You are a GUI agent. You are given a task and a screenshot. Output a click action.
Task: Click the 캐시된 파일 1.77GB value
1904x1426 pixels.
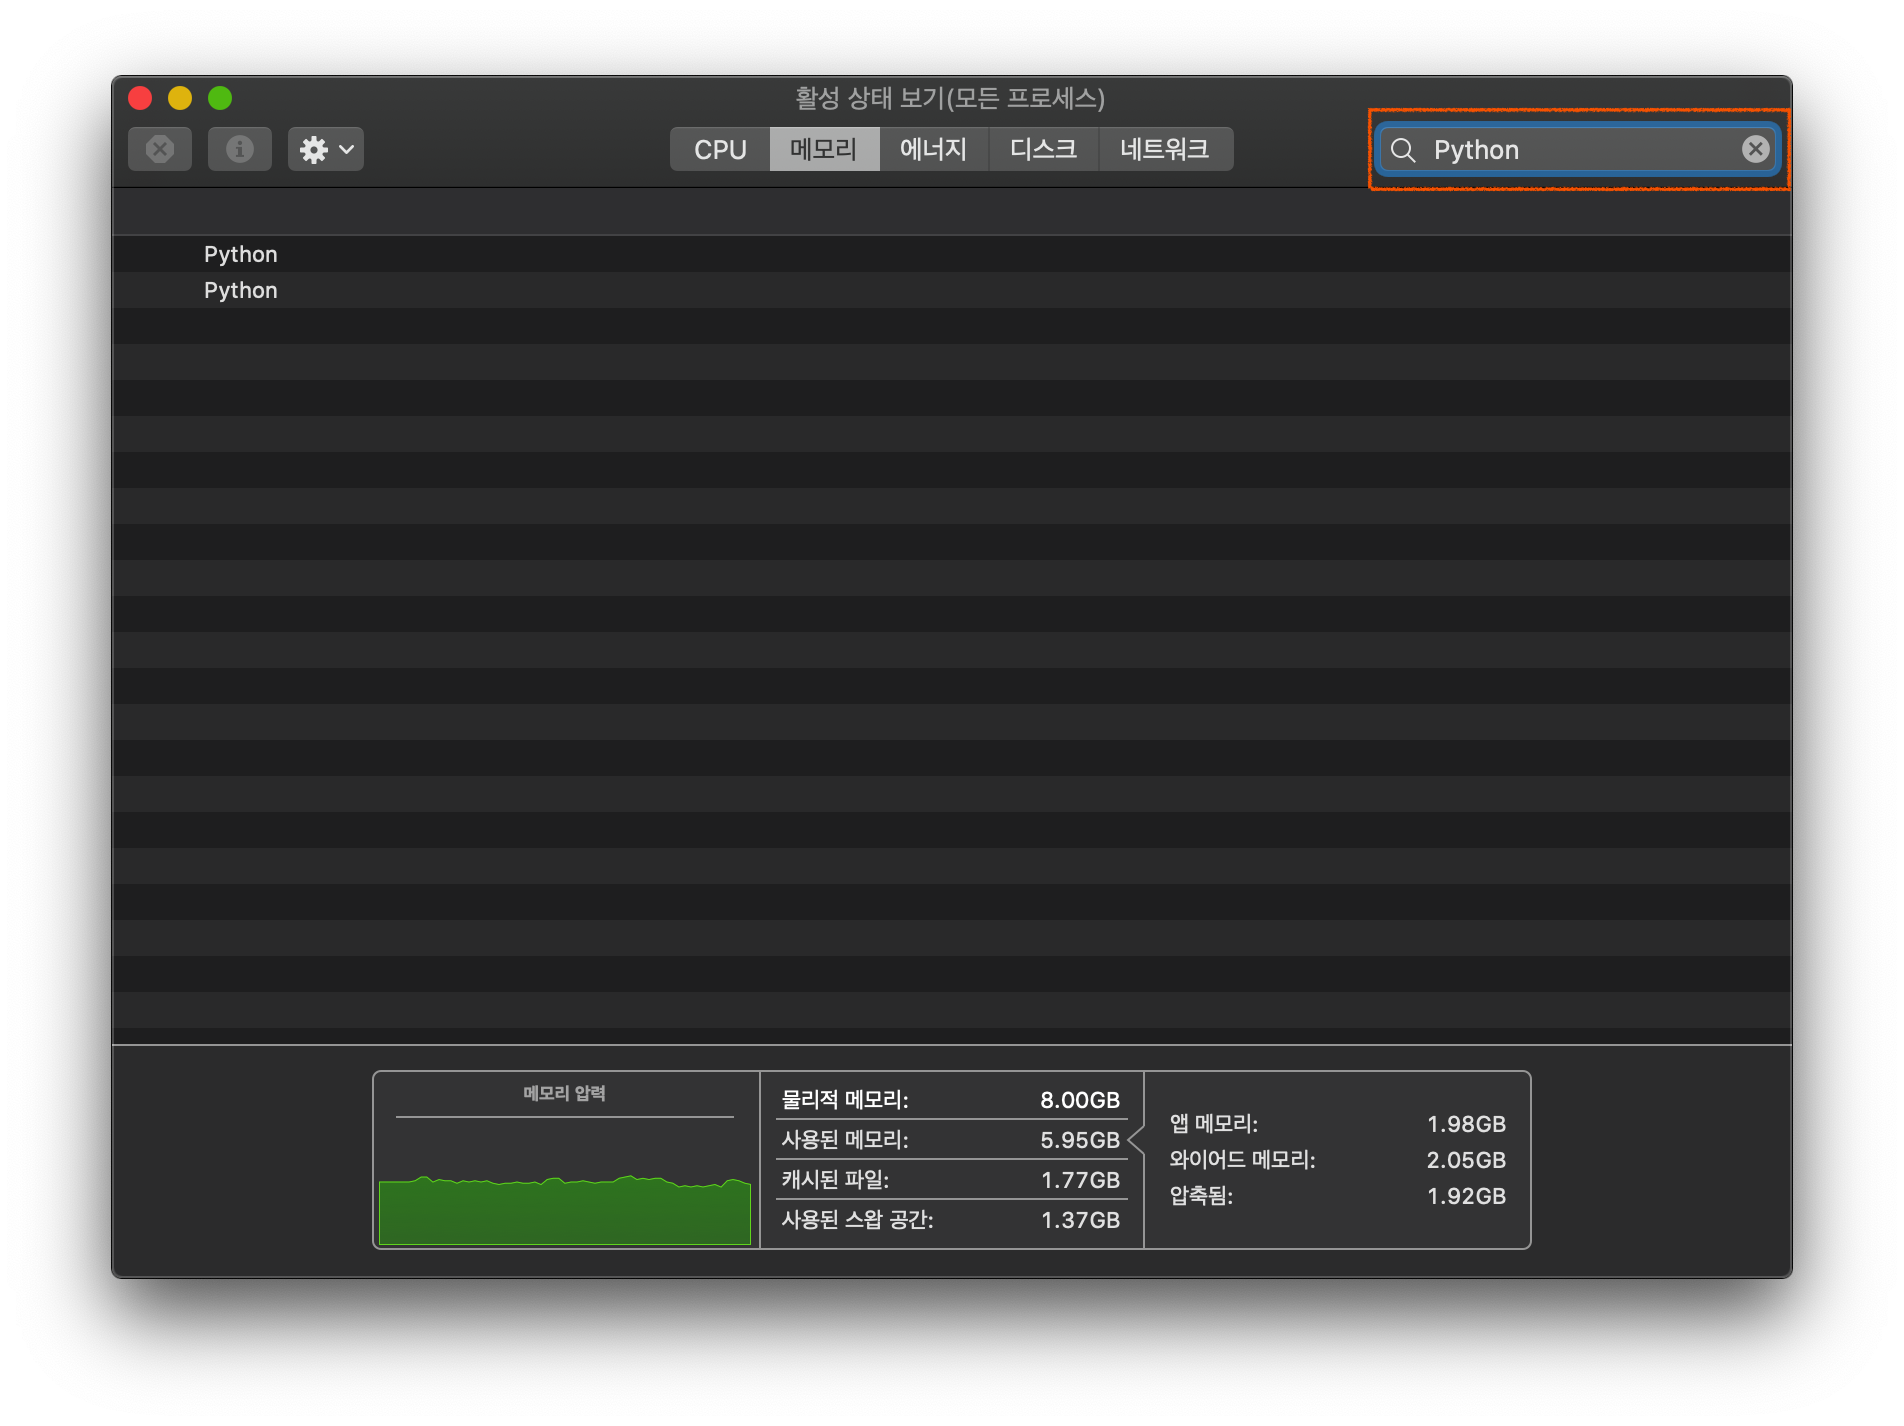pyautogui.click(x=1080, y=1180)
